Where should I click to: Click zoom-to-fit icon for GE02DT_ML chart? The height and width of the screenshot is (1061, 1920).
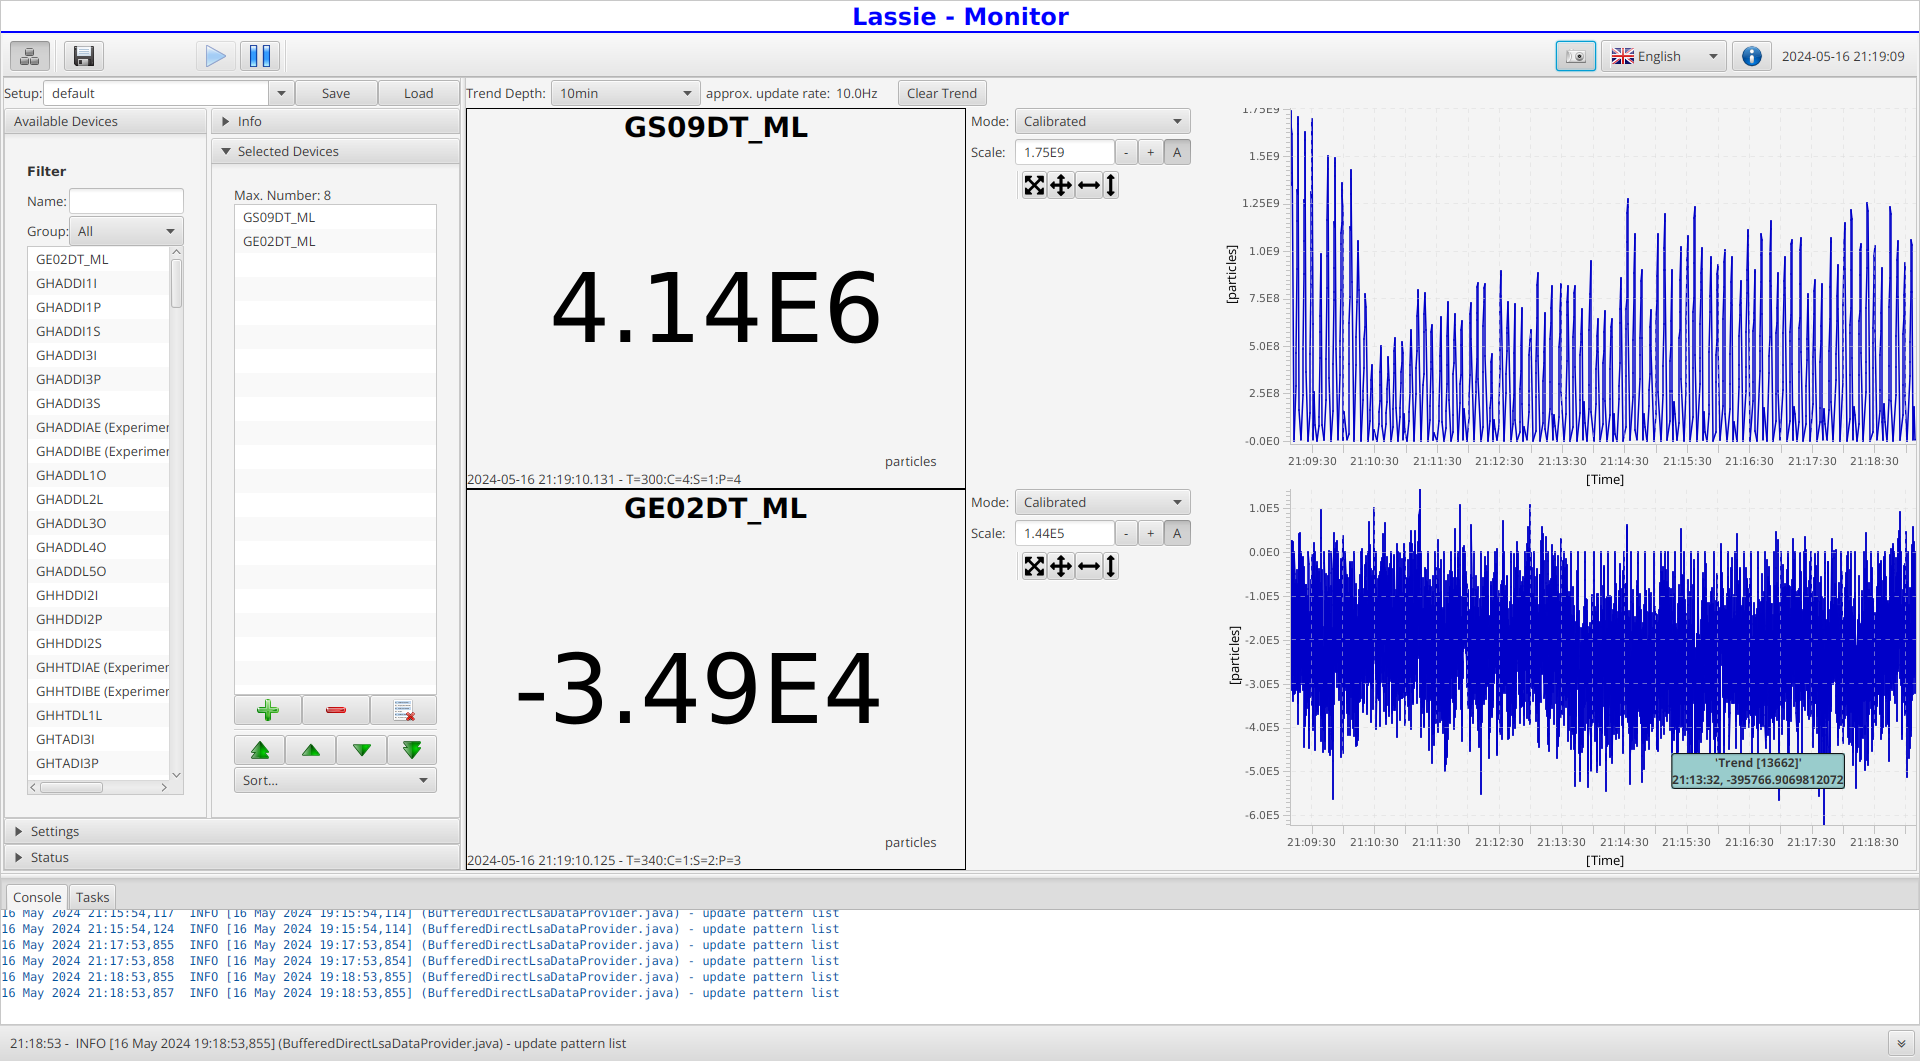[1034, 566]
